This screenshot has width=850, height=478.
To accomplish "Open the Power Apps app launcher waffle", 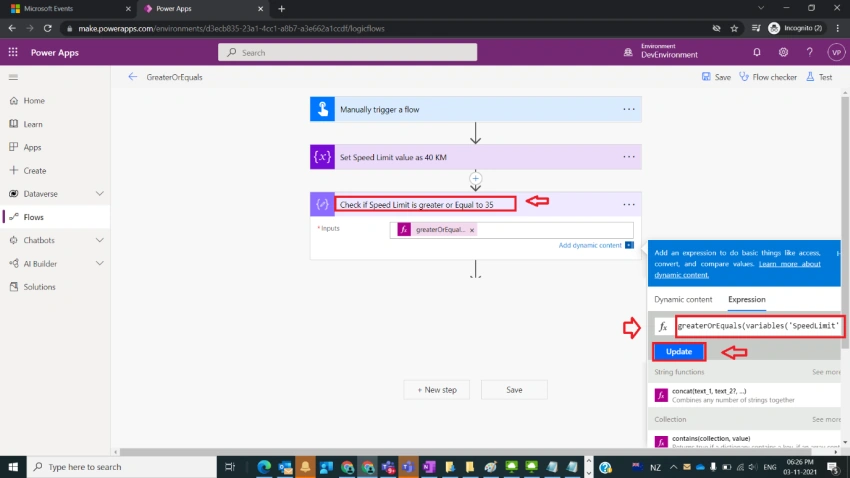I will pyautogui.click(x=13, y=53).
